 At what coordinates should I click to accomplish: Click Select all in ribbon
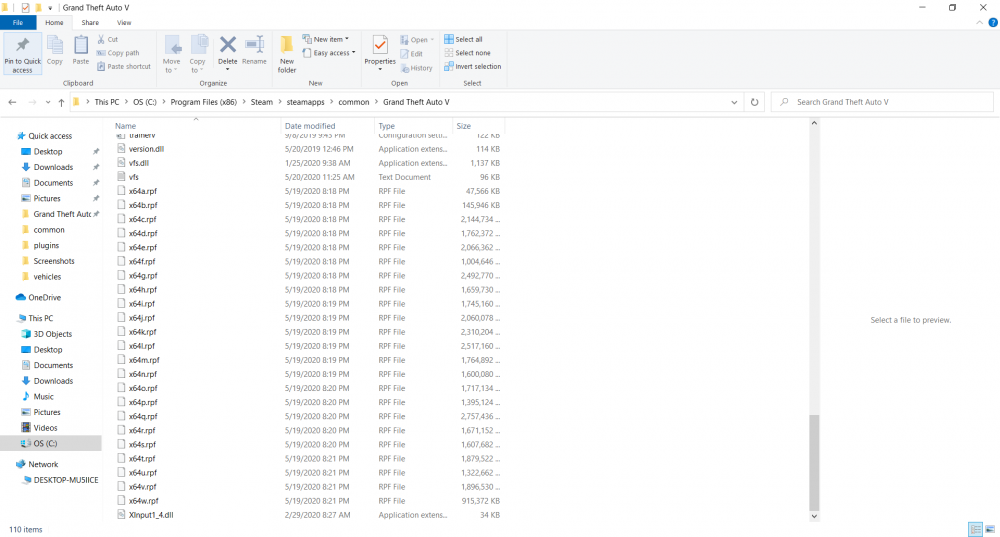pyautogui.click(x=468, y=39)
